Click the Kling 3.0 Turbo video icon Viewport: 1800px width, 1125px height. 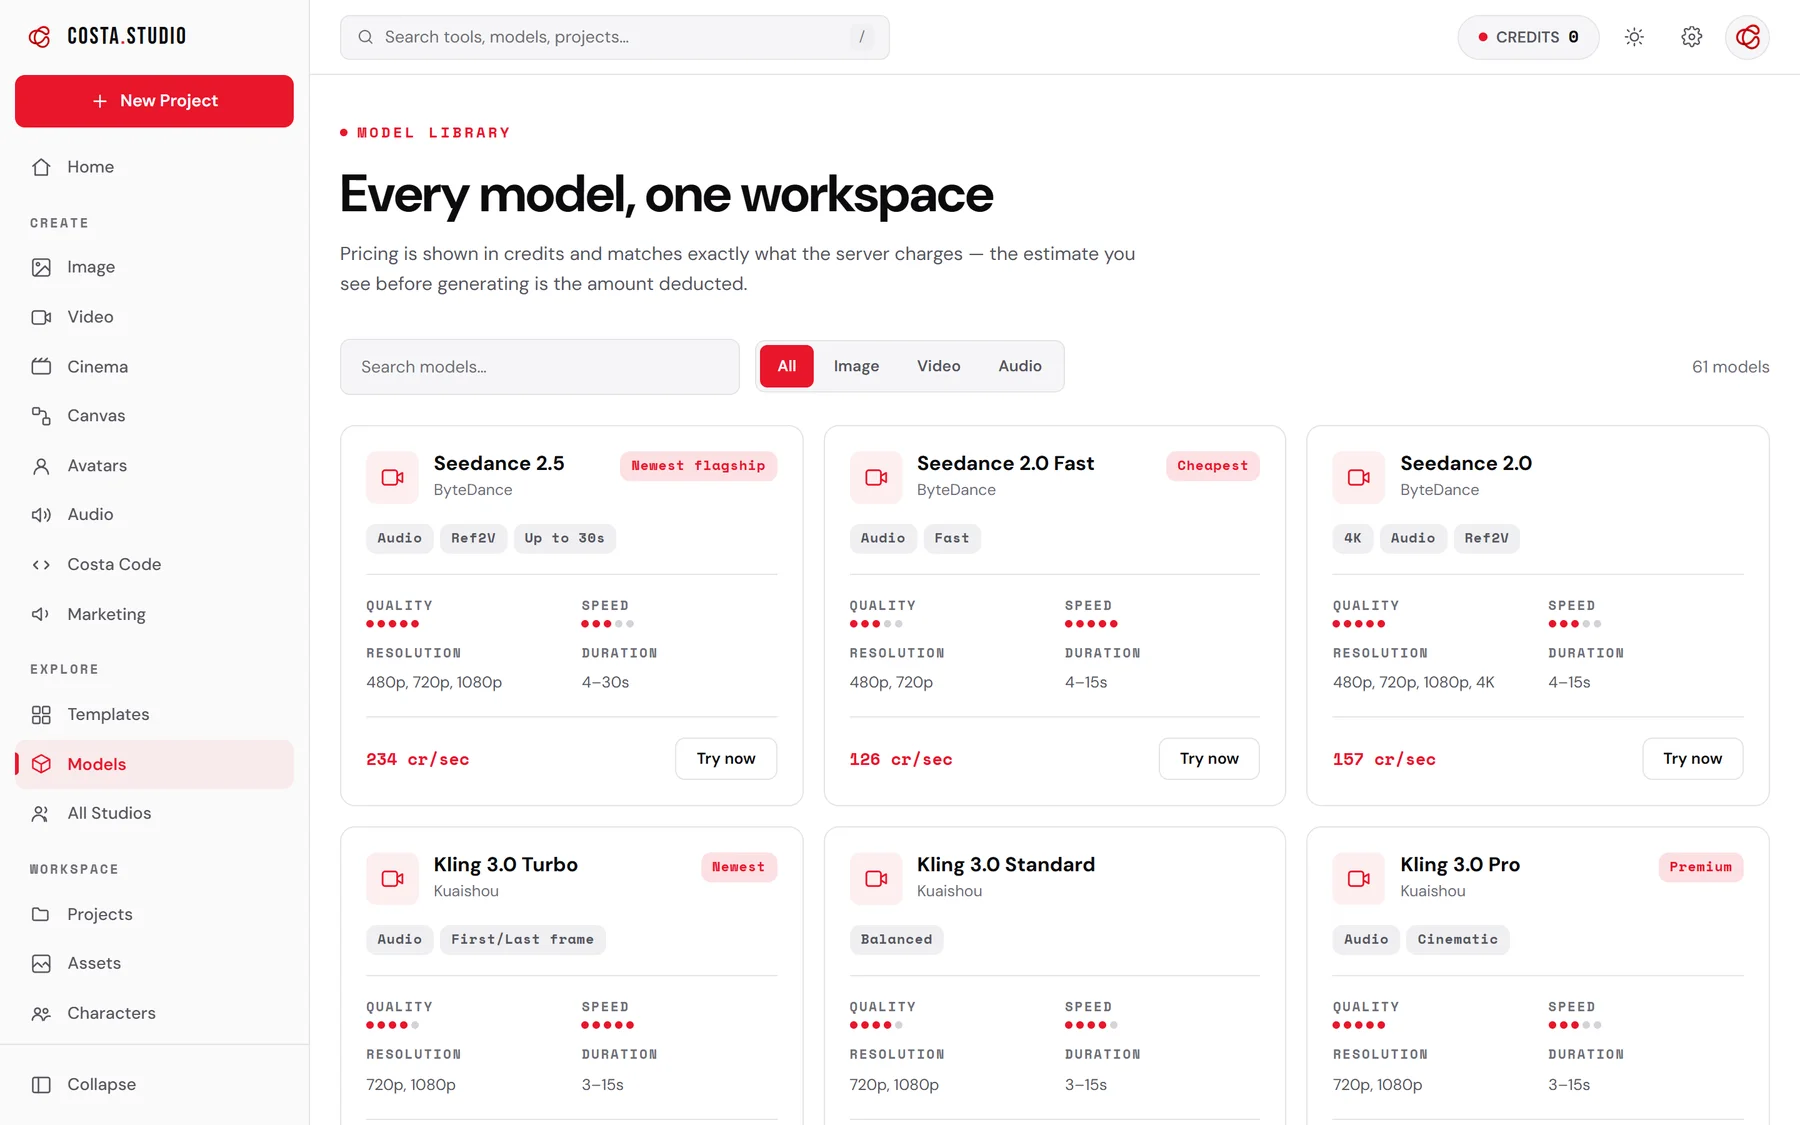(x=393, y=879)
